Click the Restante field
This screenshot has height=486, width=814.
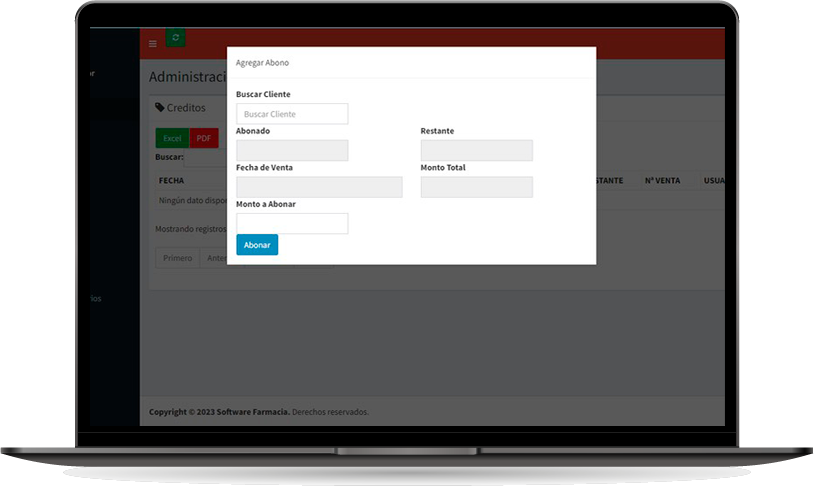click(477, 150)
